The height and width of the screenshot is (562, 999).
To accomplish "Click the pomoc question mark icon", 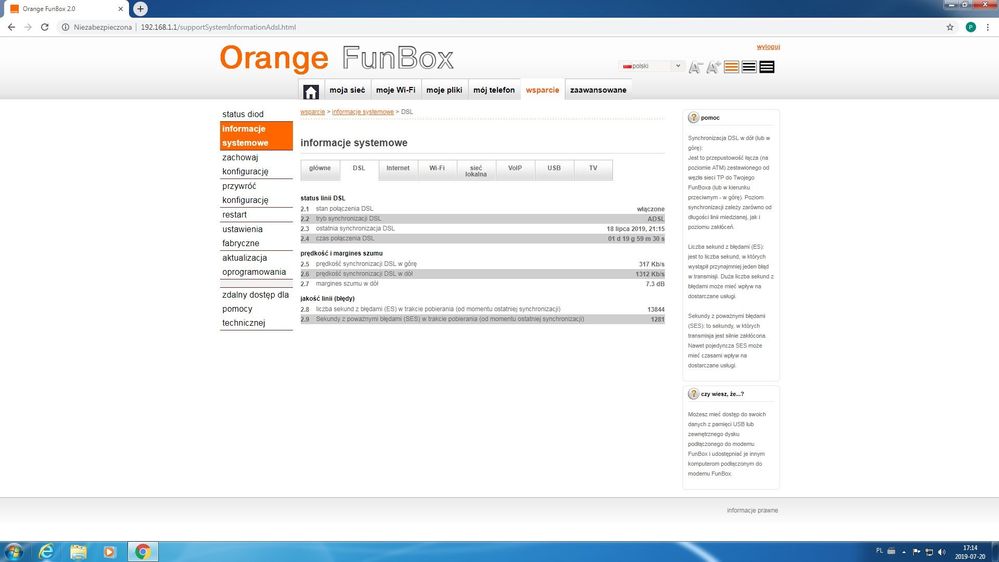I will (x=693, y=117).
